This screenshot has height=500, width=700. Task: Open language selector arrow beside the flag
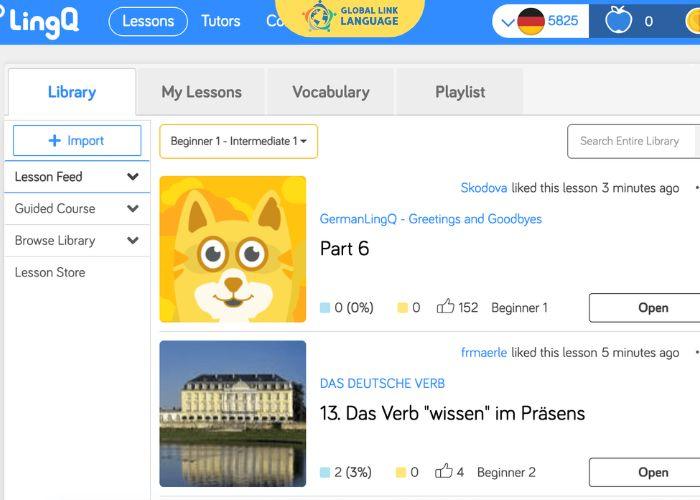(508, 22)
